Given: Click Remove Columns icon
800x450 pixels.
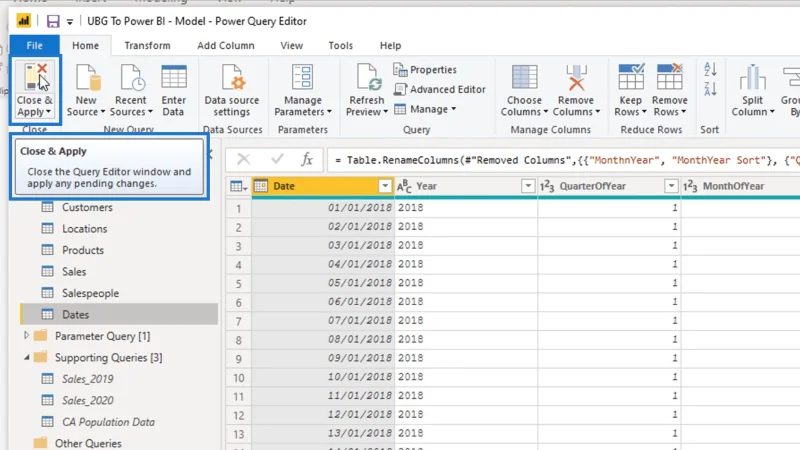Looking at the screenshot, I should pyautogui.click(x=576, y=78).
